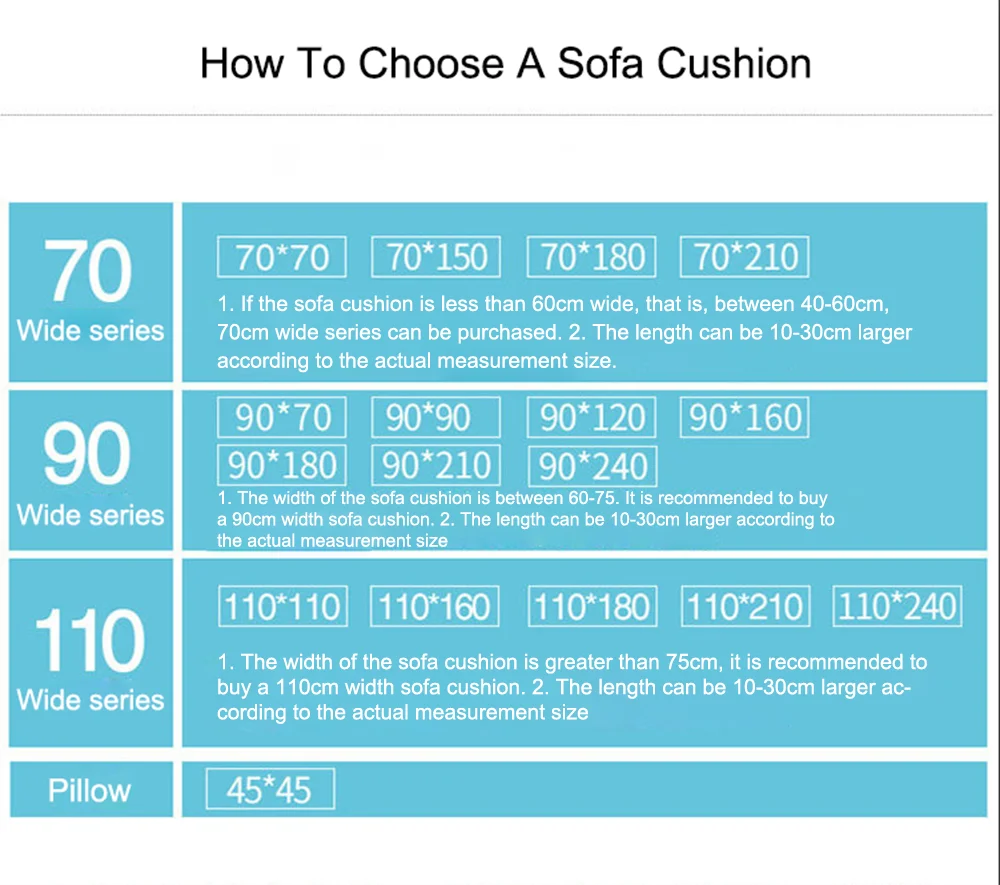Choose the 90*90 cushion size

point(435,417)
